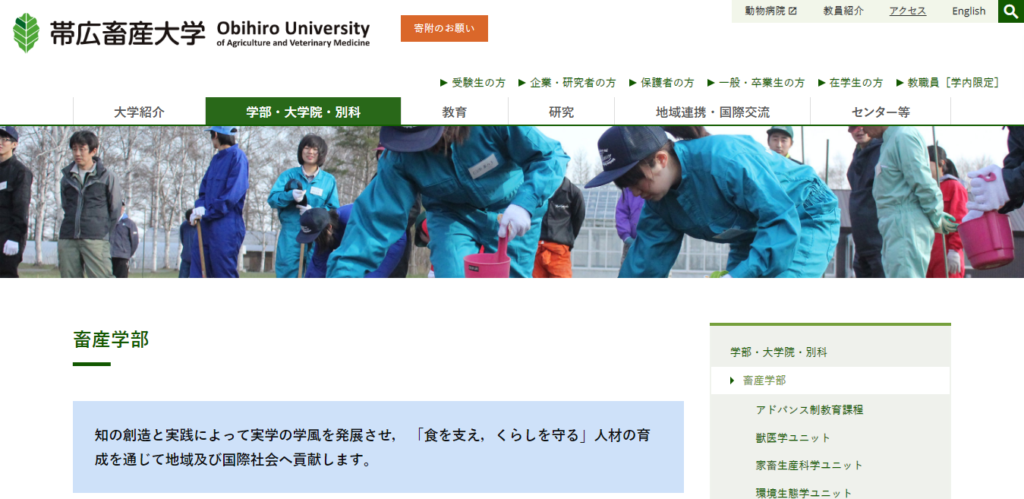
Task: Open アドバンス制教育課程 in the sidebar
Action: point(809,410)
